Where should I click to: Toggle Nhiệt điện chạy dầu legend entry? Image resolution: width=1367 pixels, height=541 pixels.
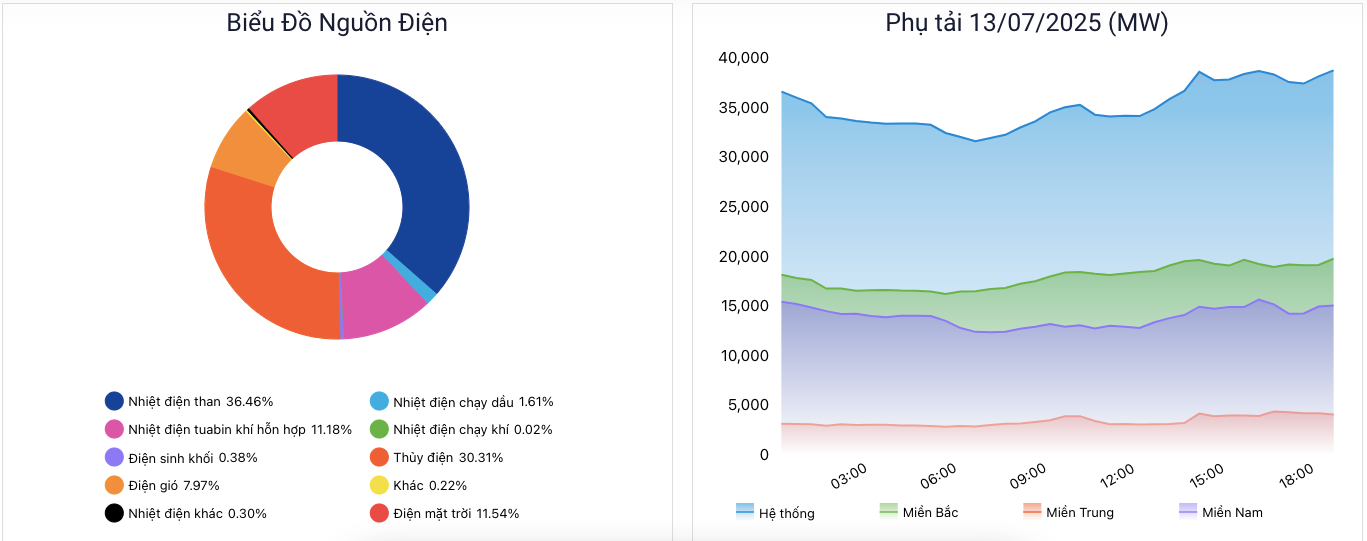pos(461,402)
